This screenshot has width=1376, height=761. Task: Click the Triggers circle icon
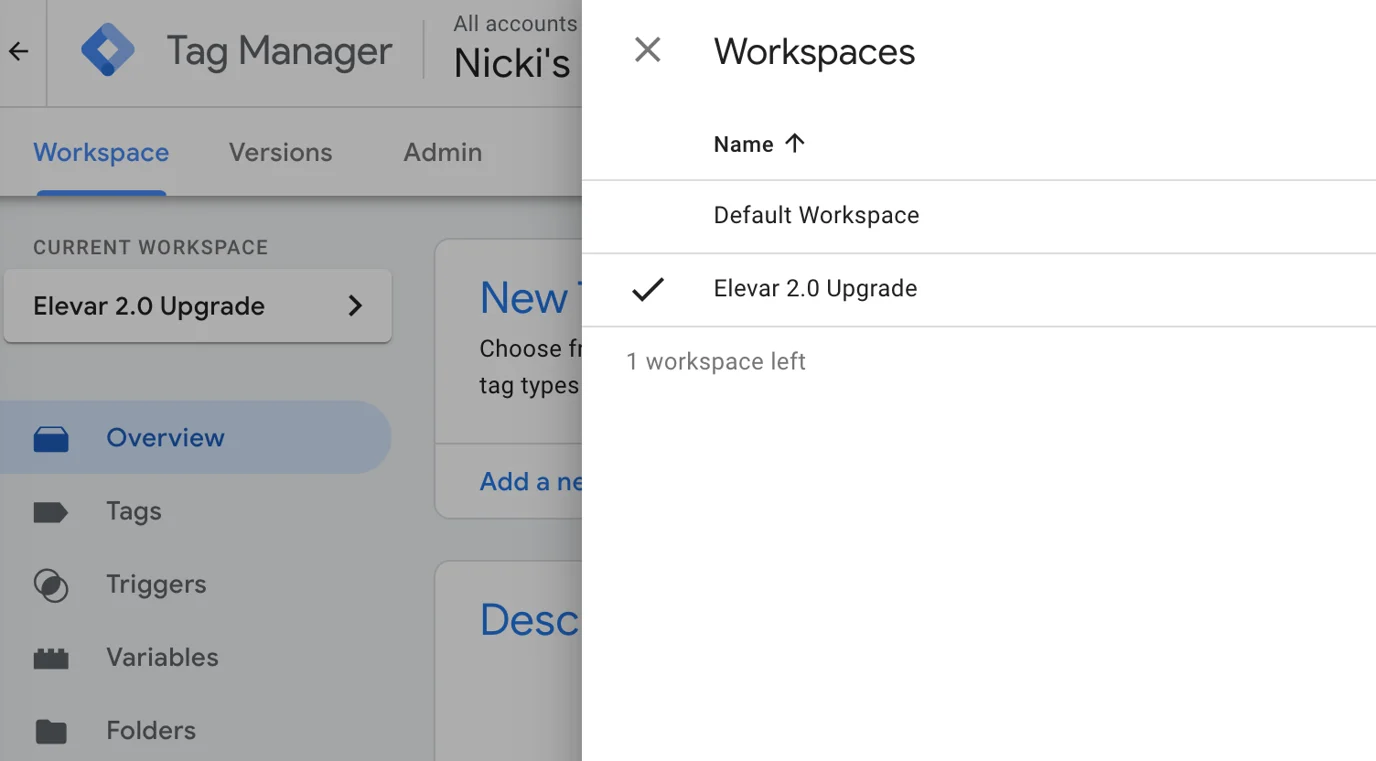click(51, 585)
